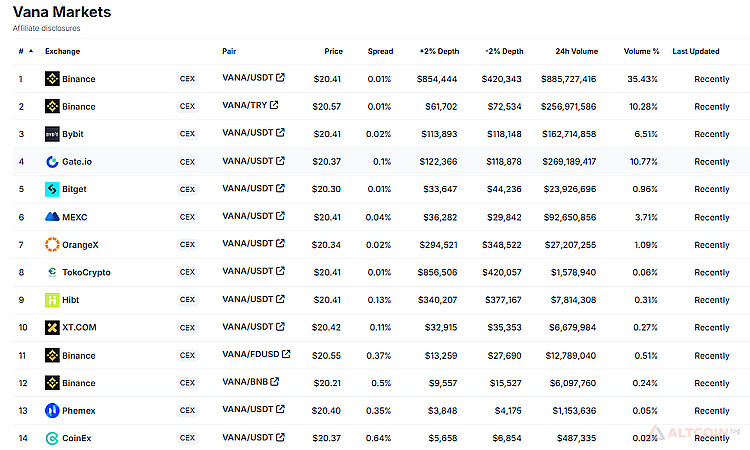Click the OrangeX logo icon
The height and width of the screenshot is (450, 750).
pos(52,244)
